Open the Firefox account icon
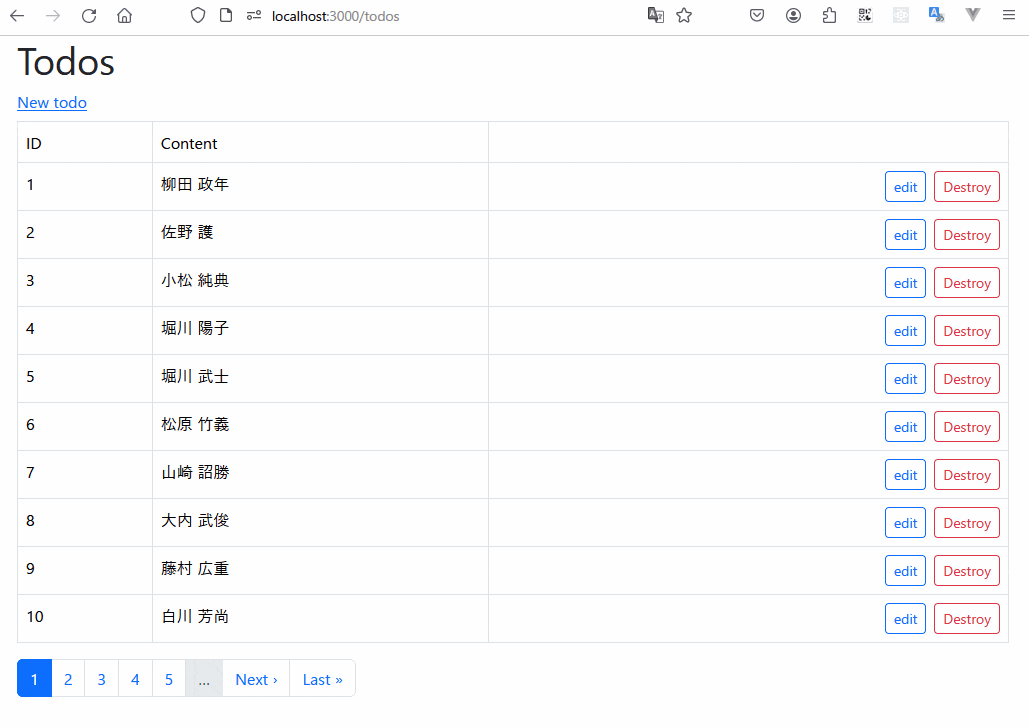Viewport: 1029px width, 728px height. (x=793, y=16)
